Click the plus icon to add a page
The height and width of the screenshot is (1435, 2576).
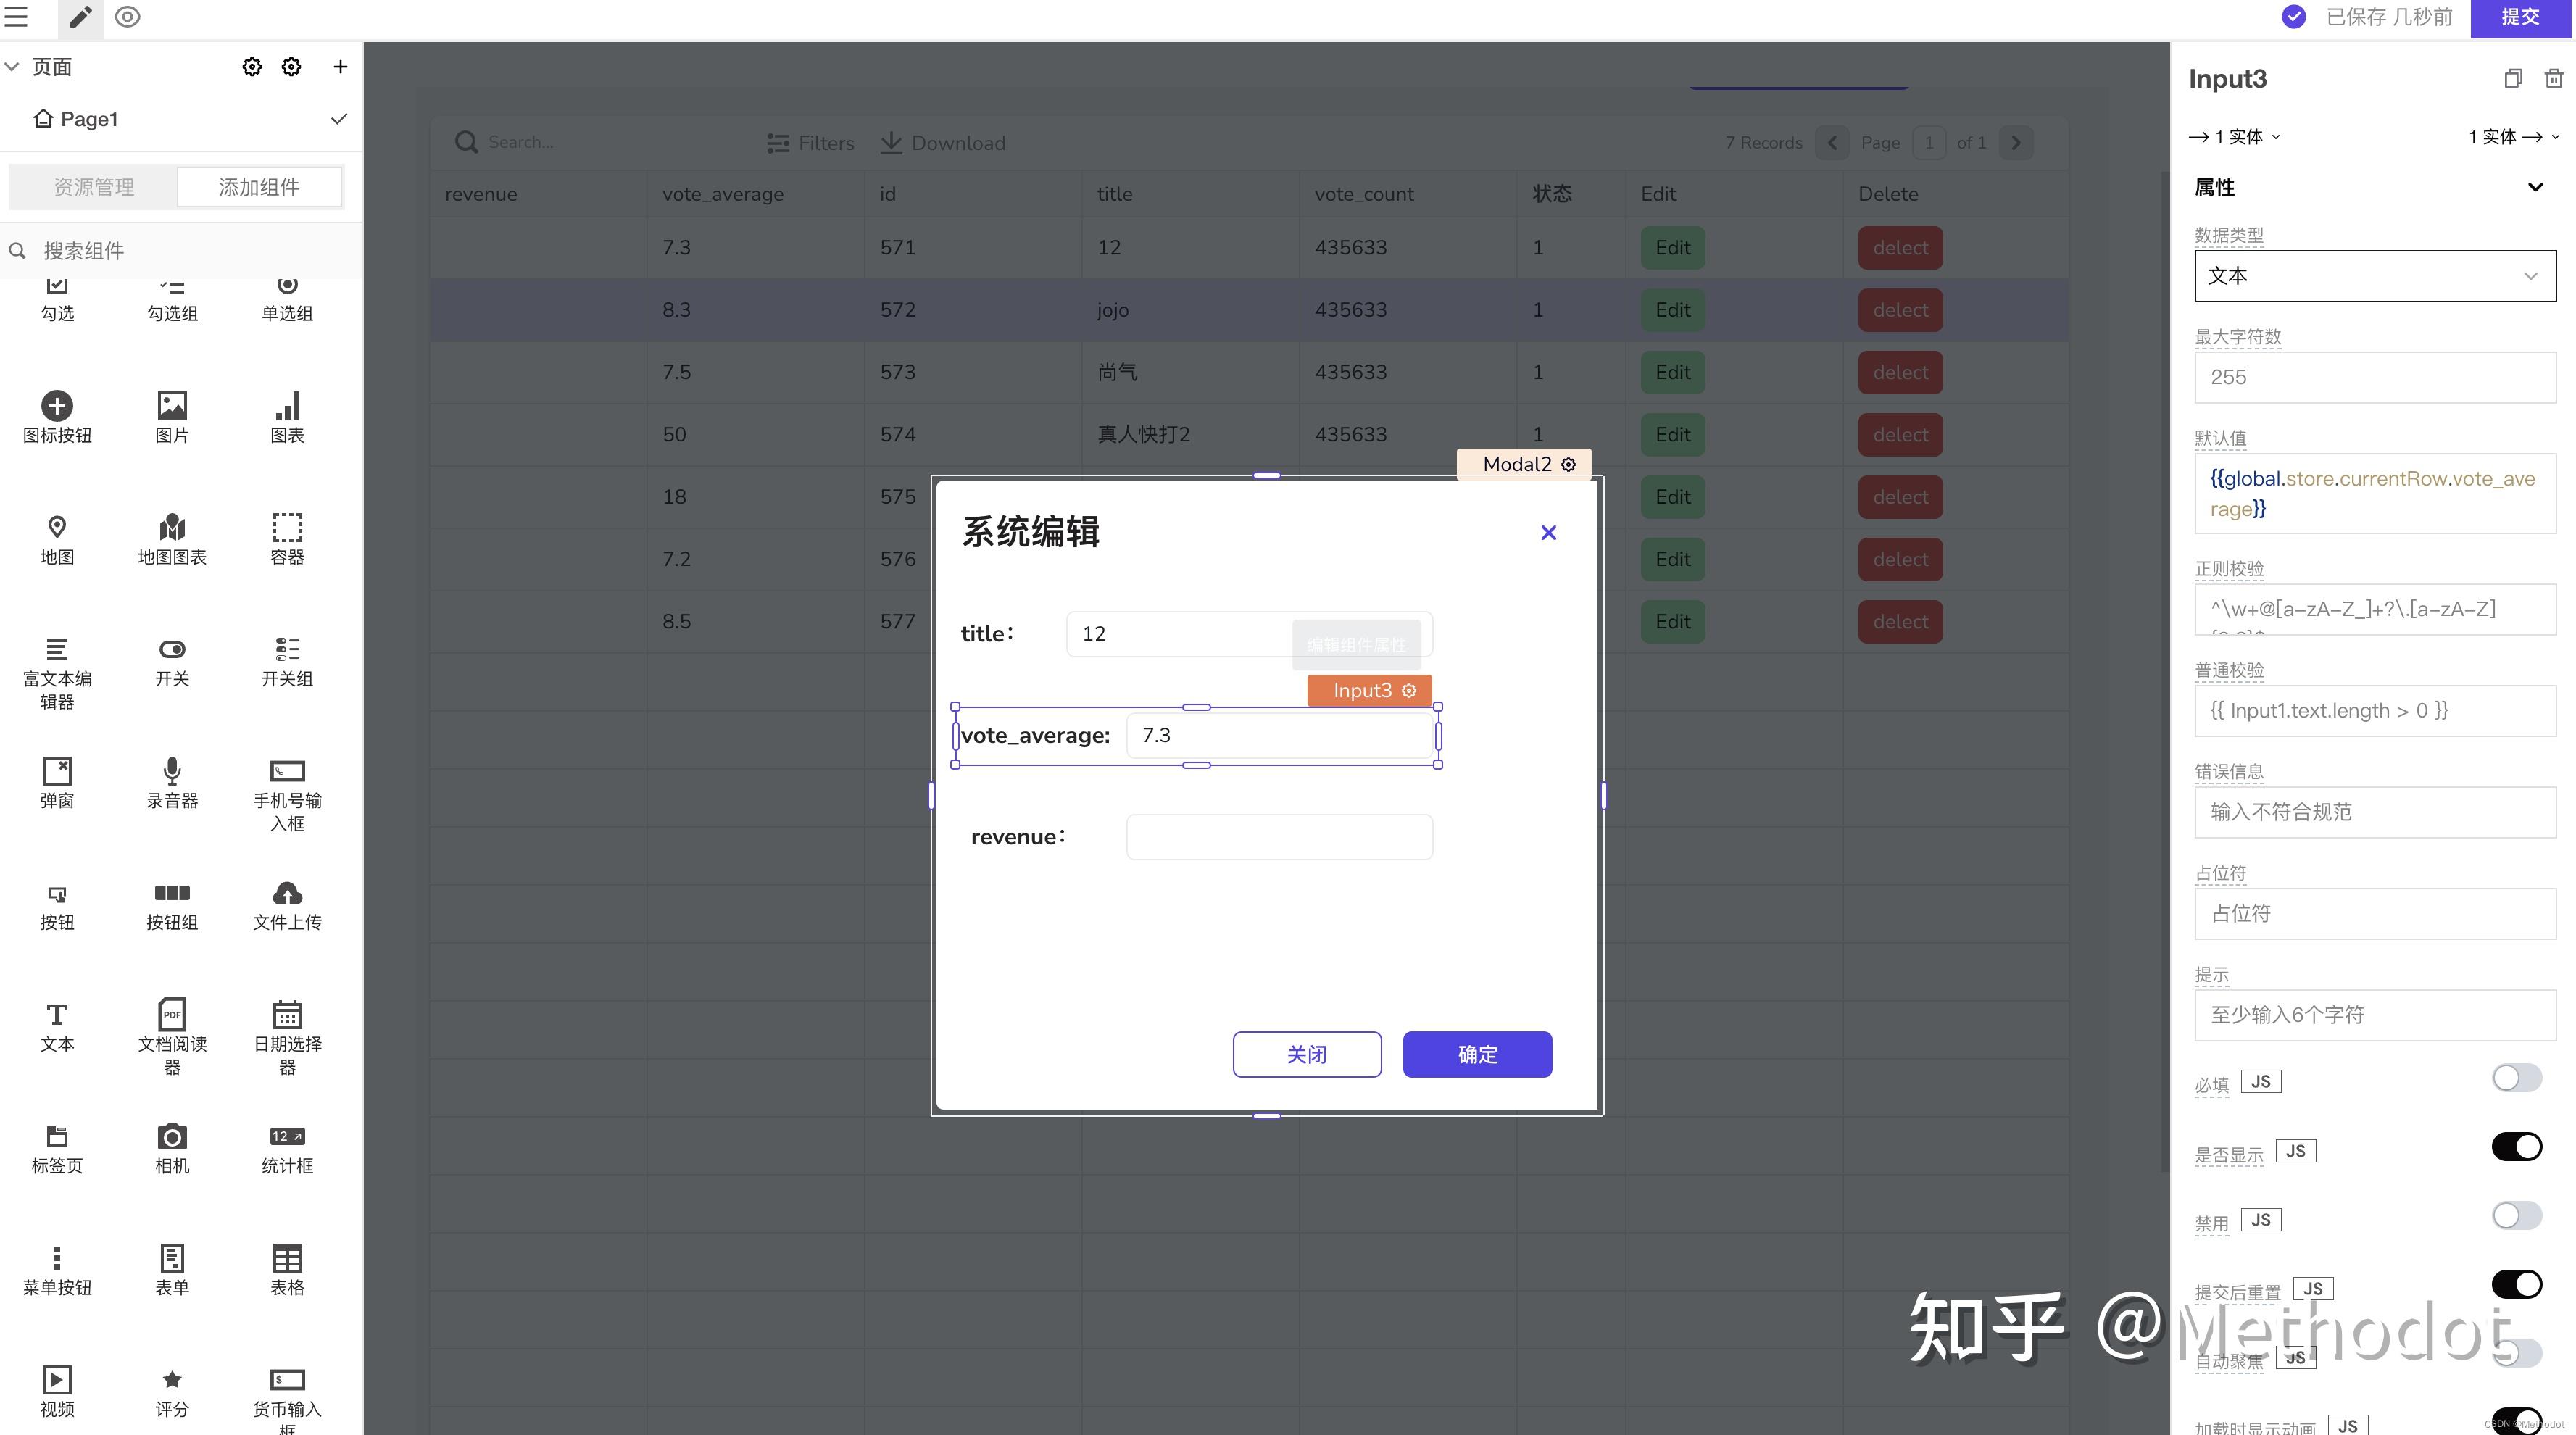[340, 66]
